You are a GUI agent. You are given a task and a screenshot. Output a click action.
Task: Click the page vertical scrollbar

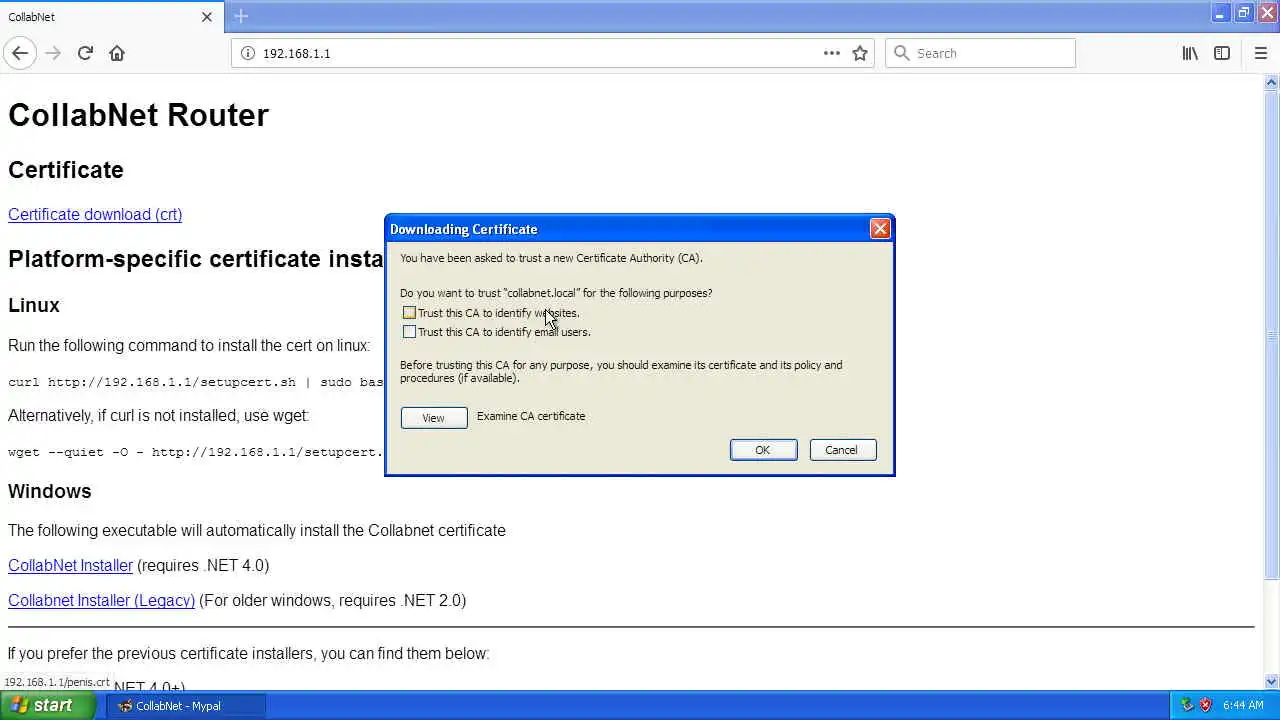pyautogui.click(x=1272, y=336)
